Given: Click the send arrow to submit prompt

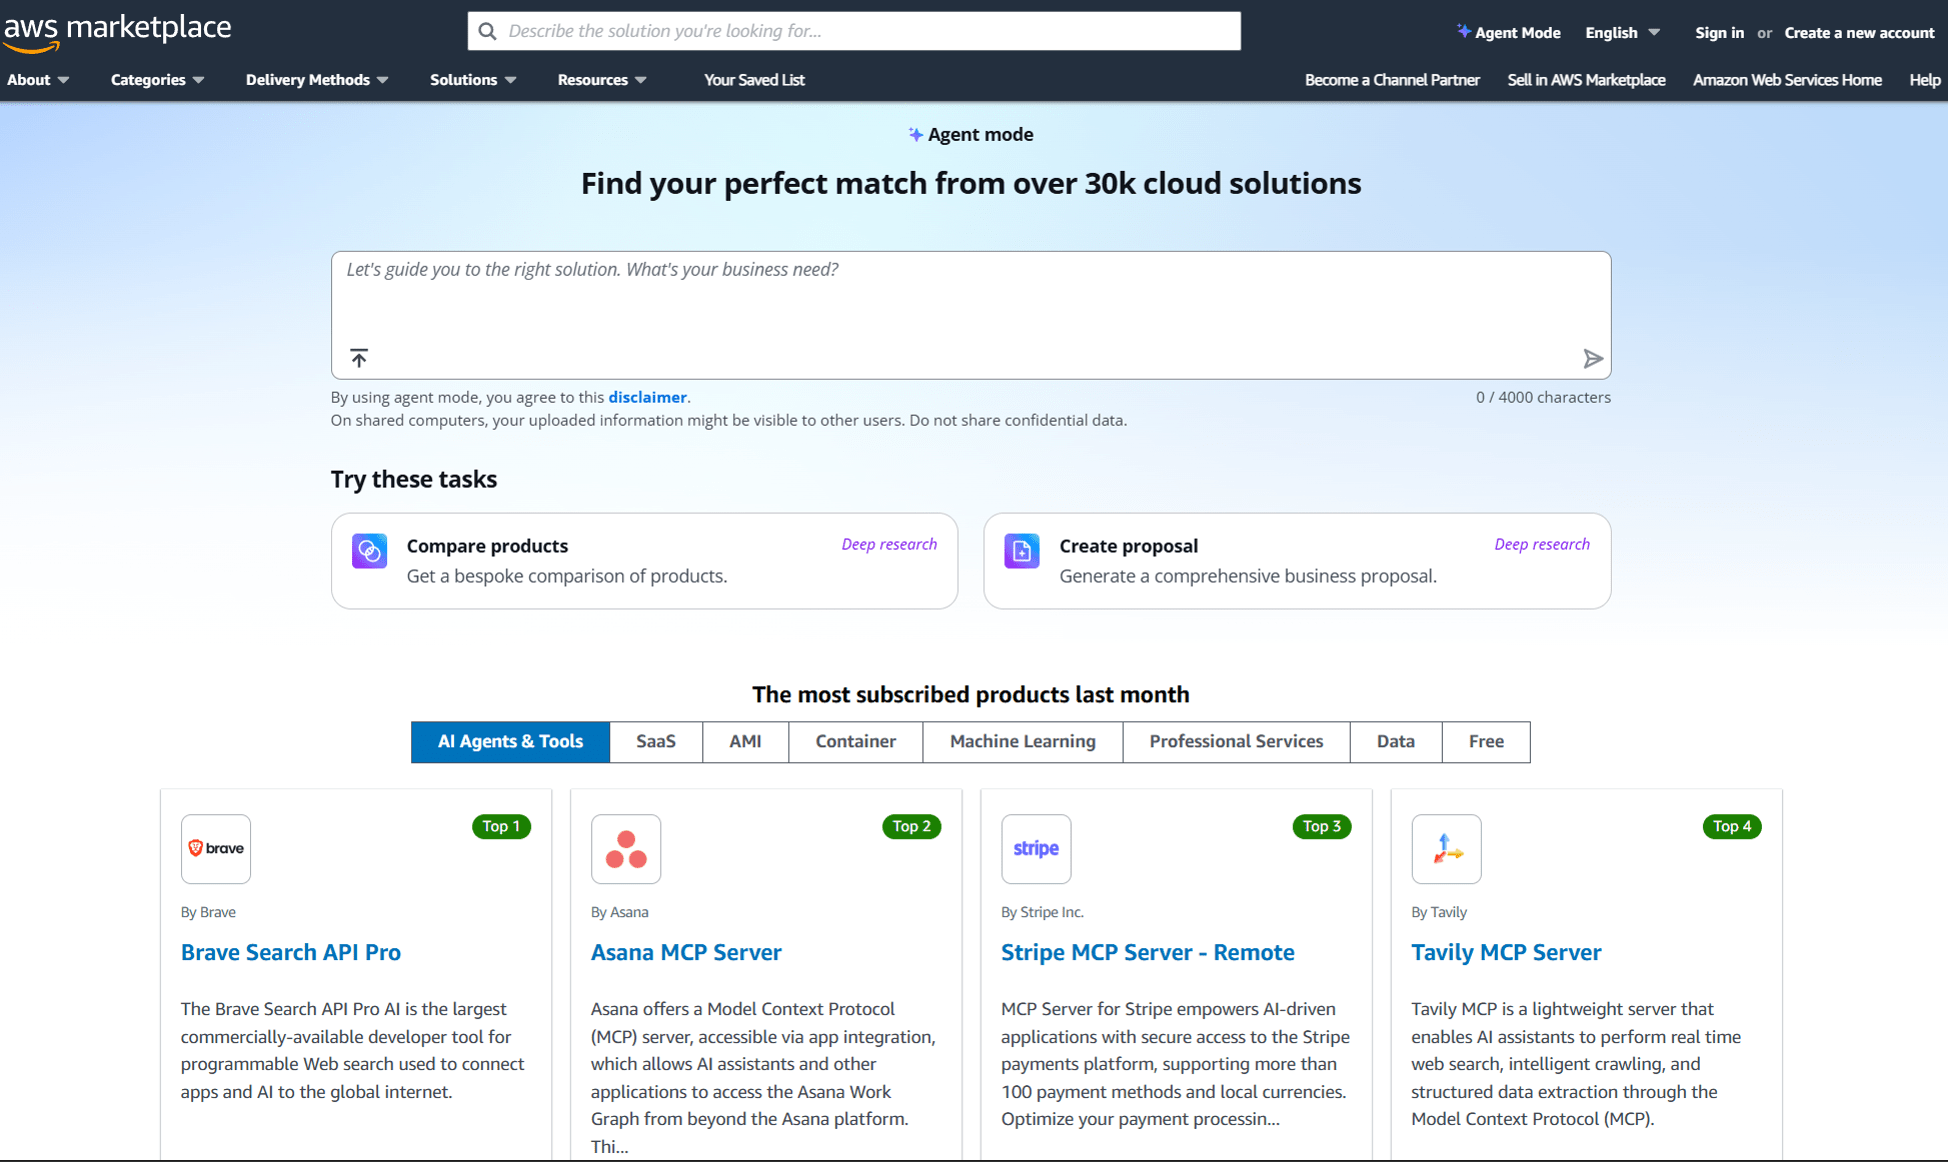Looking at the screenshot, I should pos(1593,358).
